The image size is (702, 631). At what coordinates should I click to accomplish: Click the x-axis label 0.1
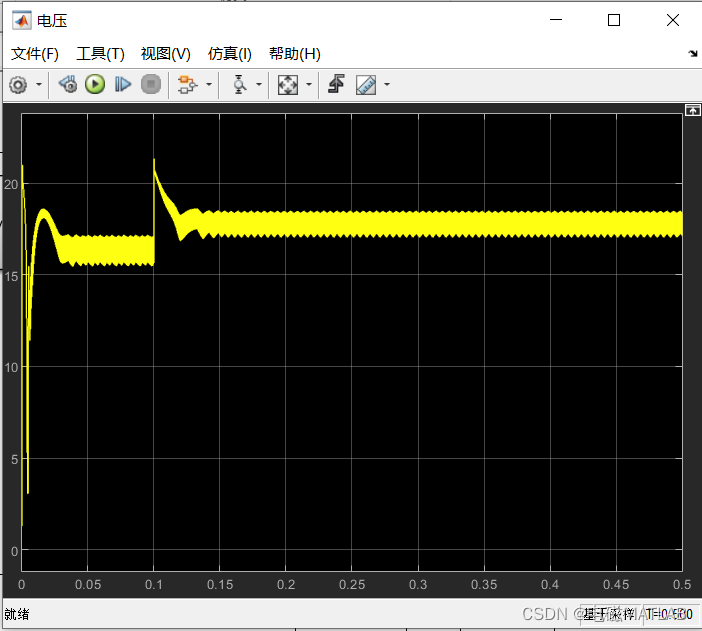pyautogui.click(x=154, y=584)
